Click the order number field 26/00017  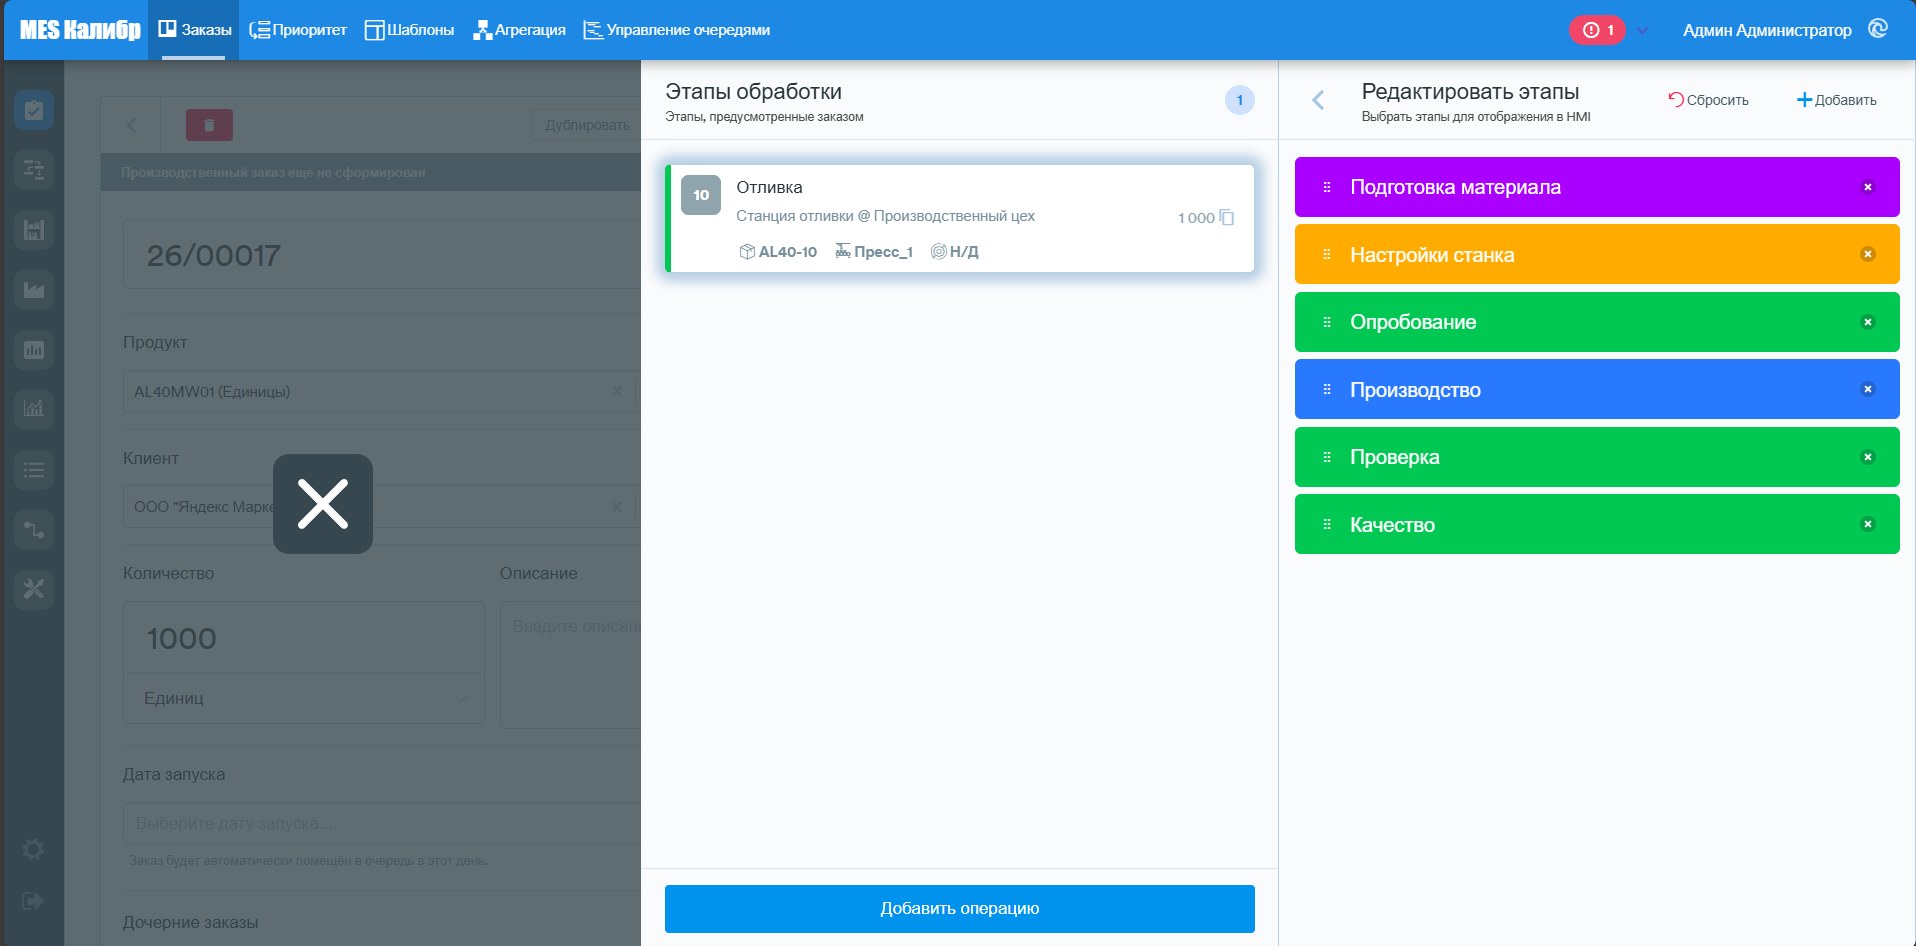coord(382,255)
